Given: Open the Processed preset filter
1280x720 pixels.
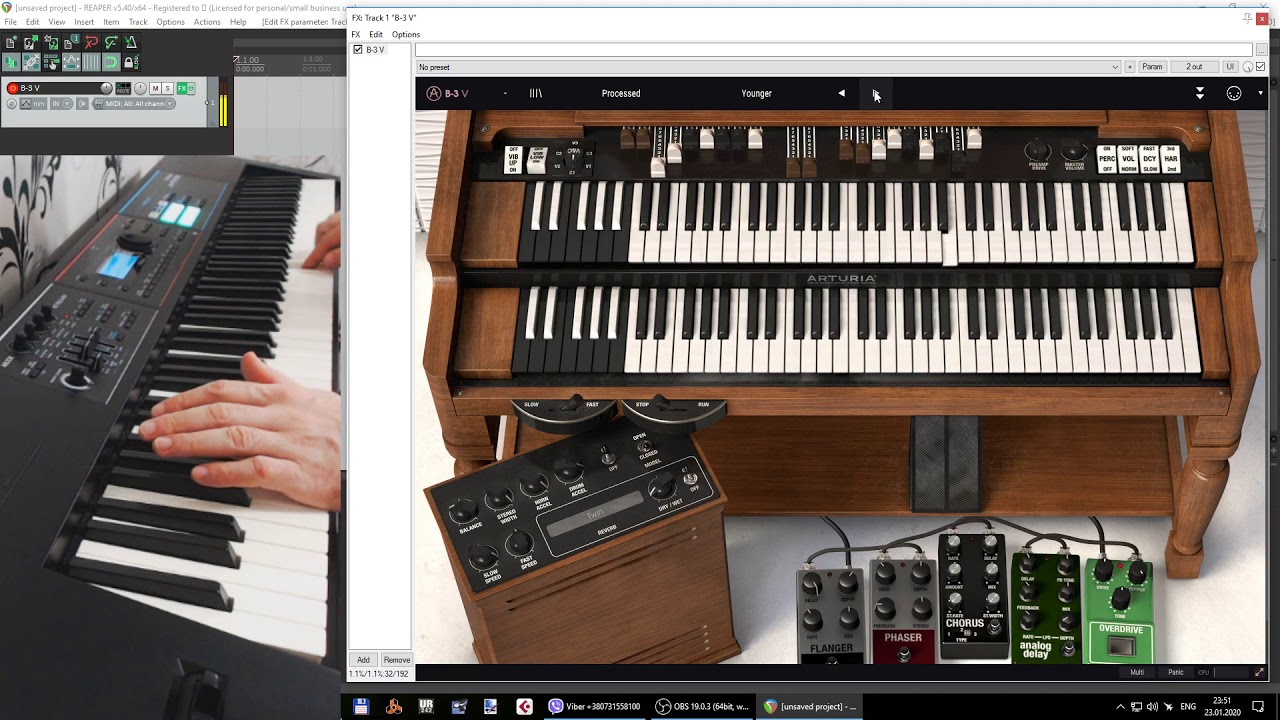Looking at the screenshot, I should click(x=621, y=93).
